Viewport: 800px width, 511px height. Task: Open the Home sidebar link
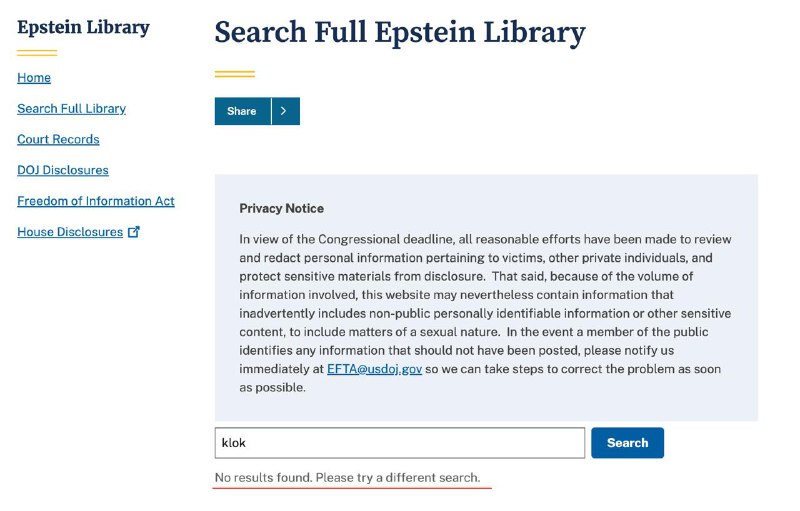pyautogui.click(x=34, y=78)
